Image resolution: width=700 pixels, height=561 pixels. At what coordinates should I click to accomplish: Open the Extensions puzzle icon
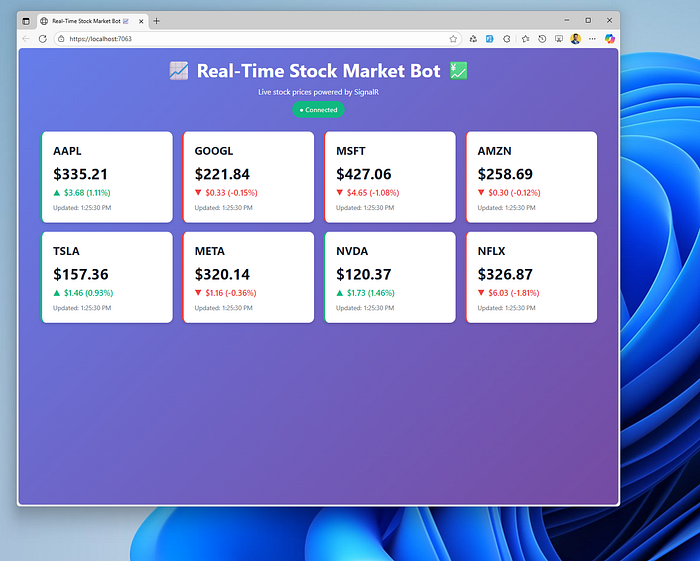tap(507, 38)
